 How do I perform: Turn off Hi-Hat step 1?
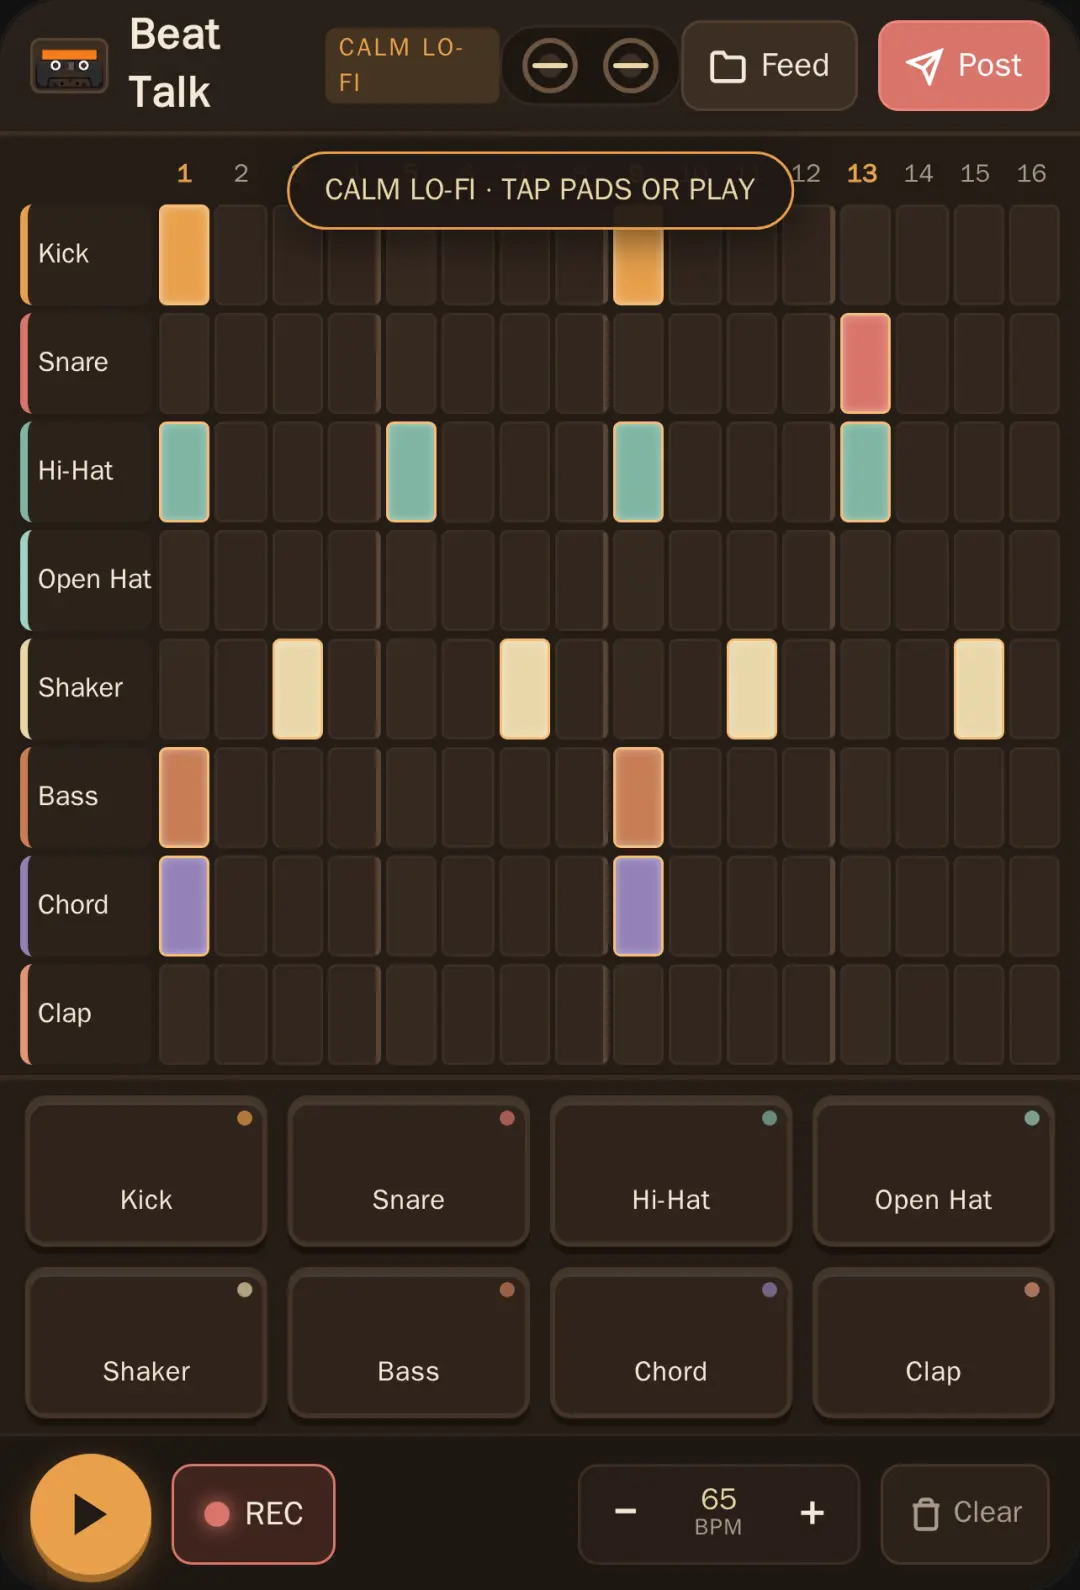pos(184,472)
